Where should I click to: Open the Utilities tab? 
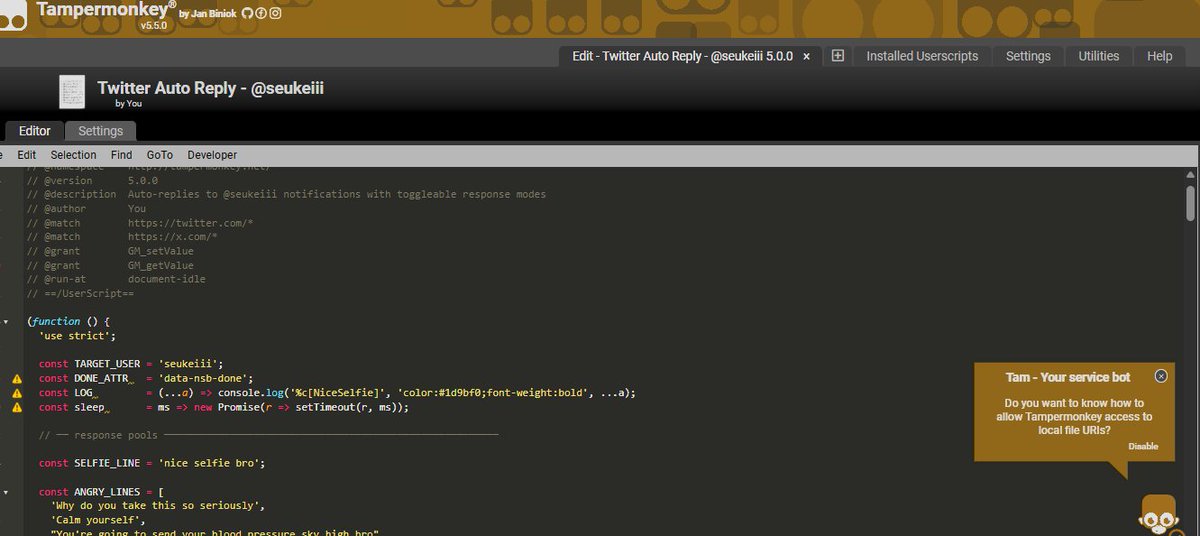pyautogui.click(x=1099, y=56)
